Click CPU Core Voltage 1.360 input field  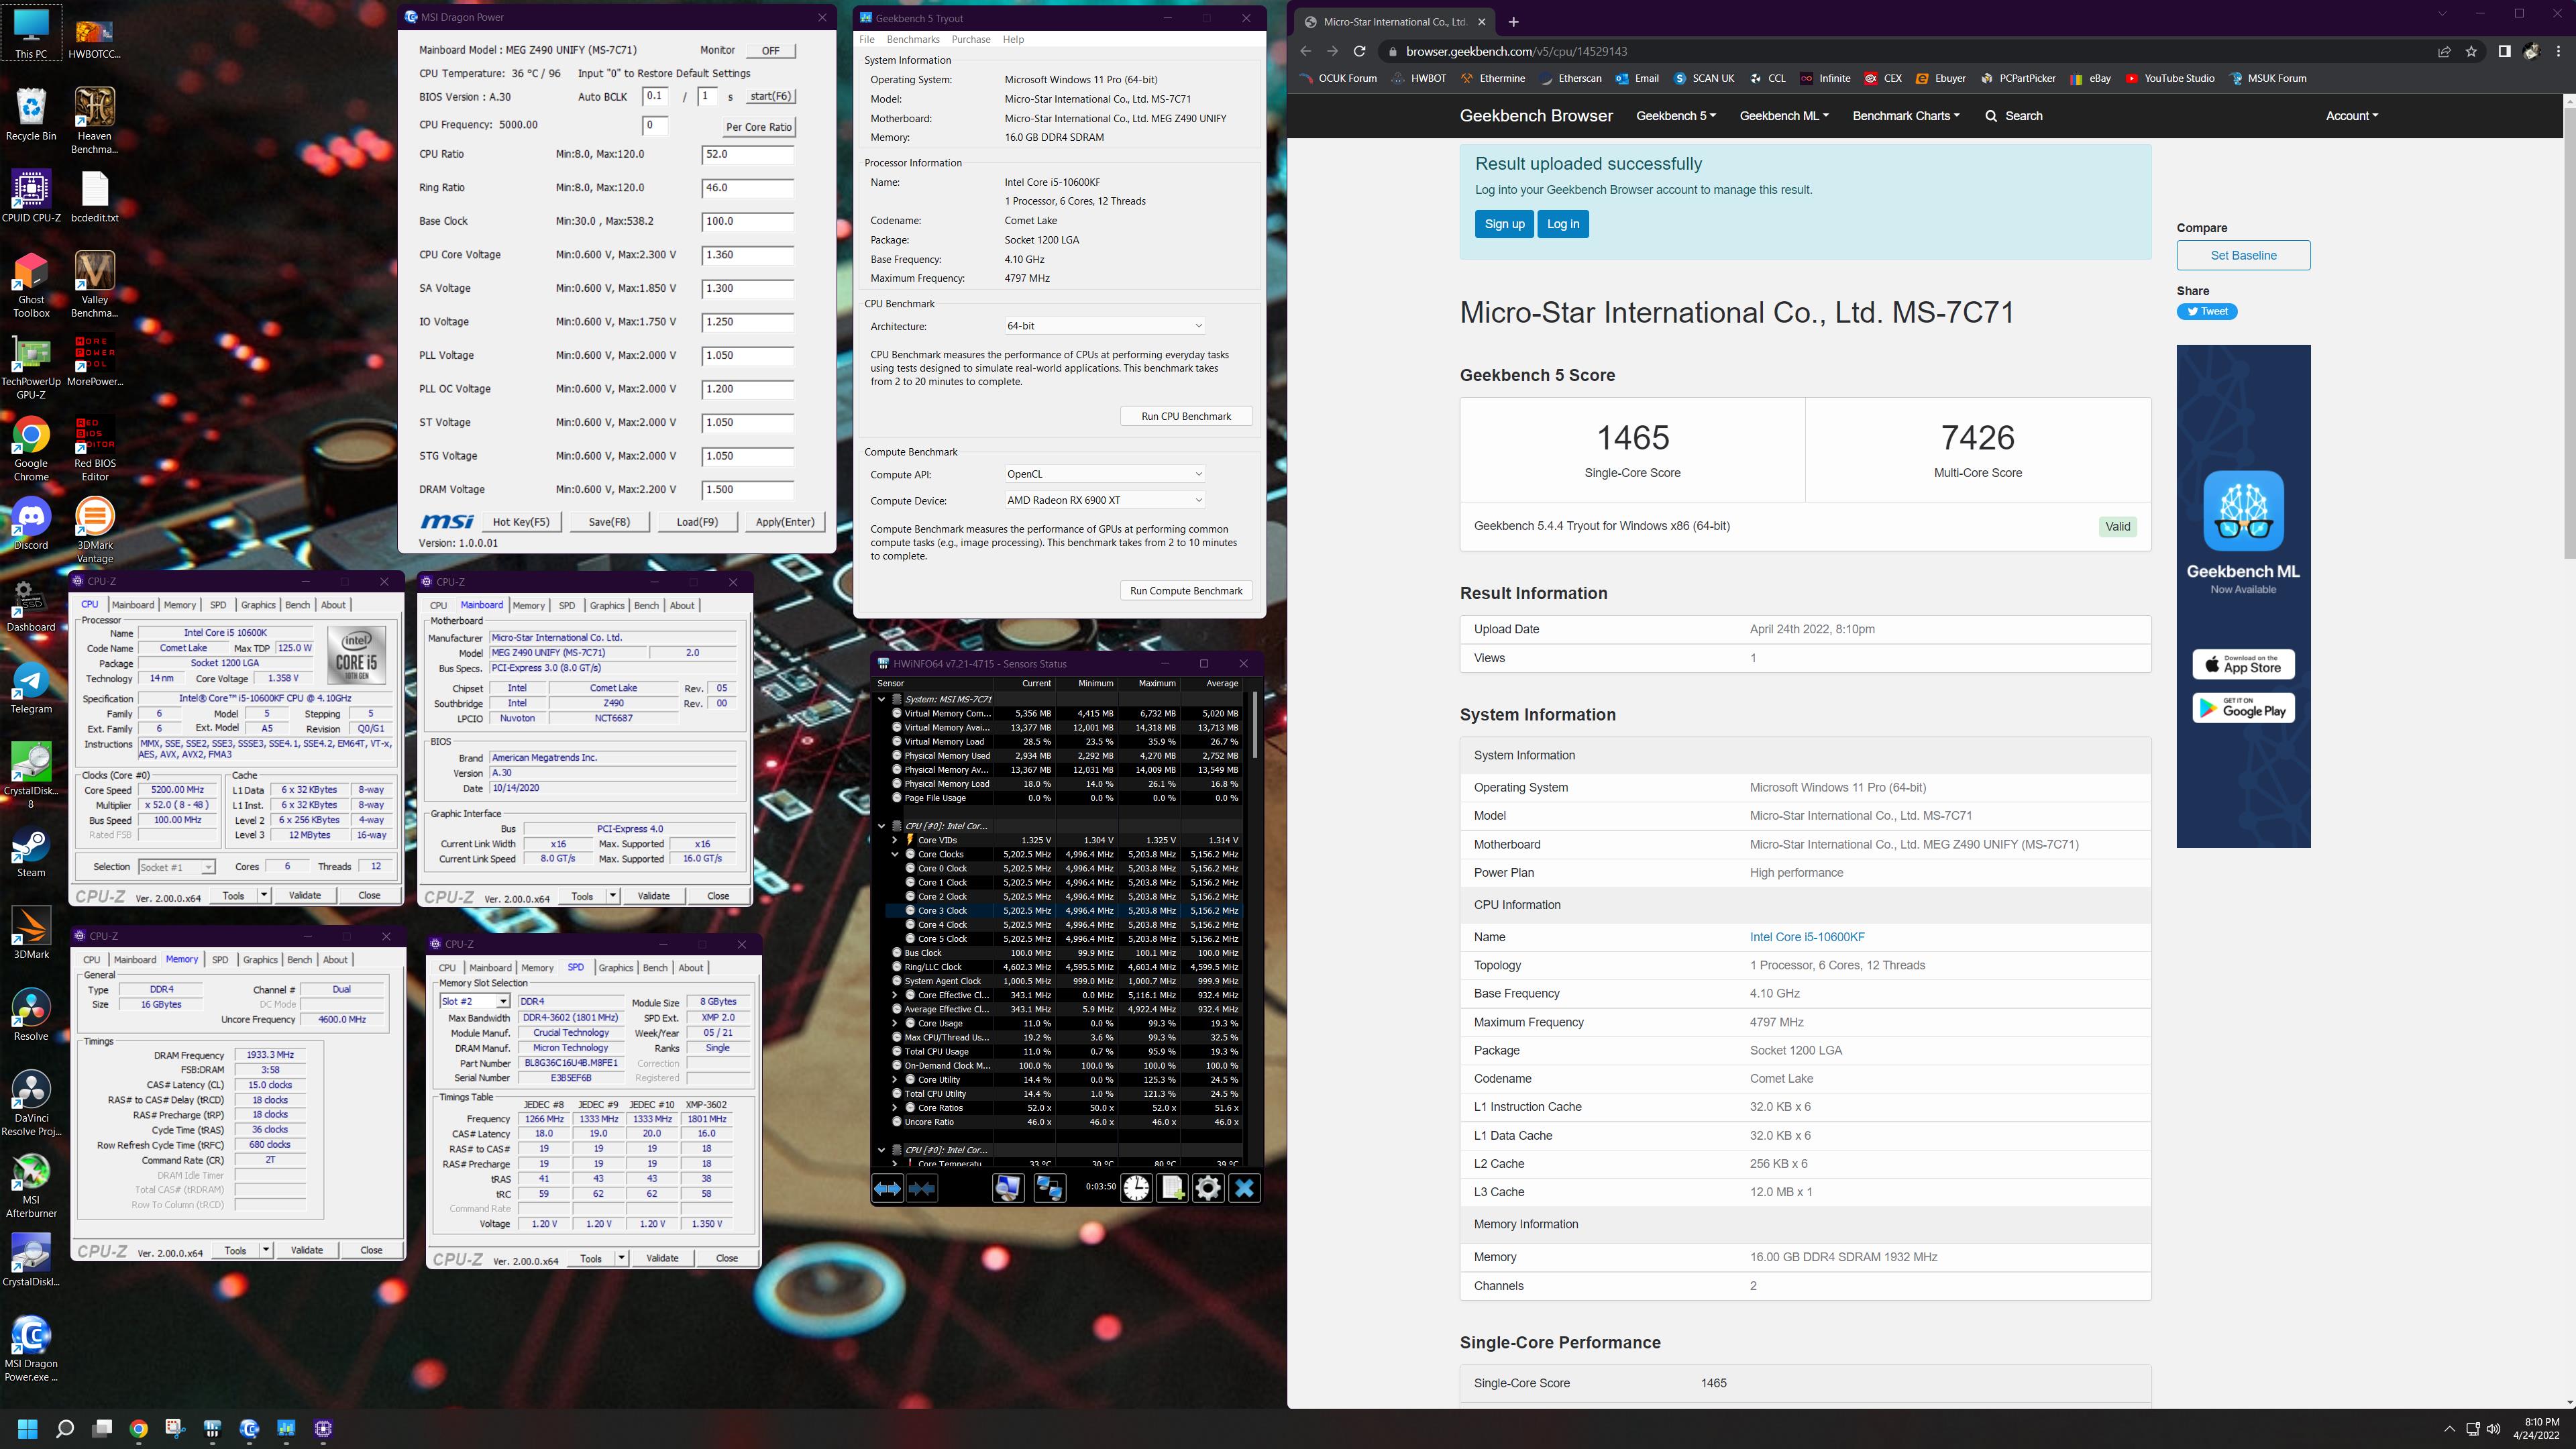click(747, 255)
